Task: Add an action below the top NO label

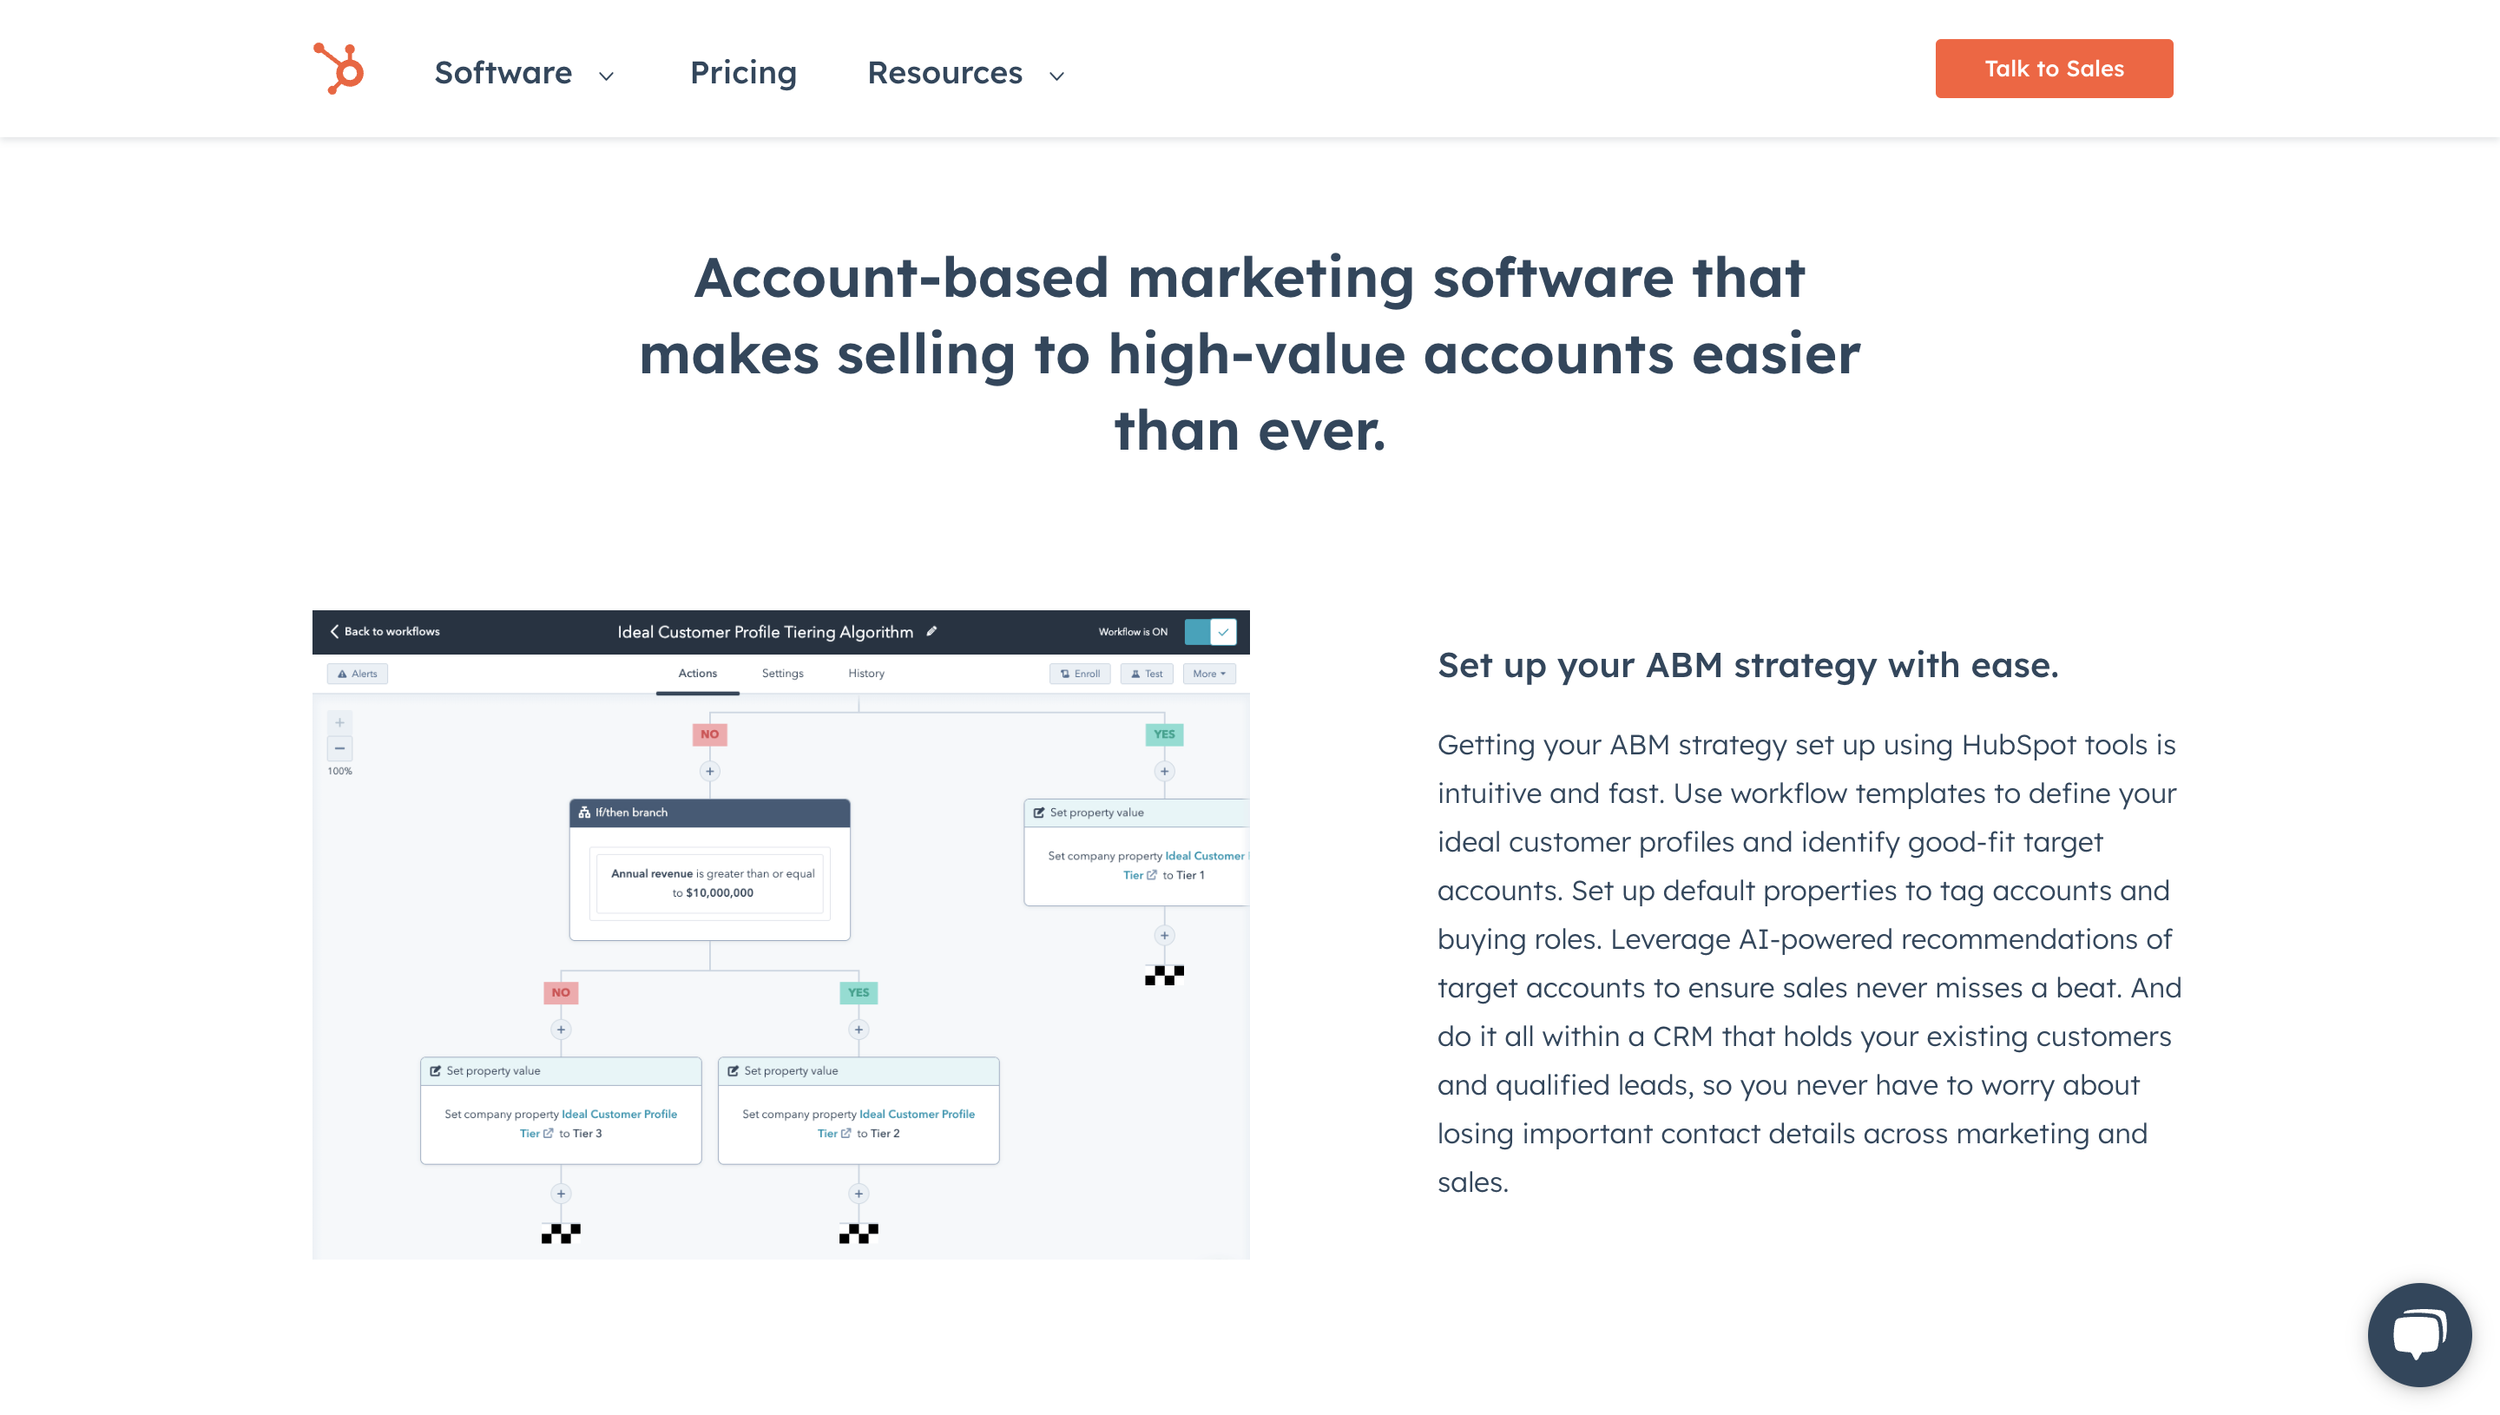Action: (x=710, y=771)
